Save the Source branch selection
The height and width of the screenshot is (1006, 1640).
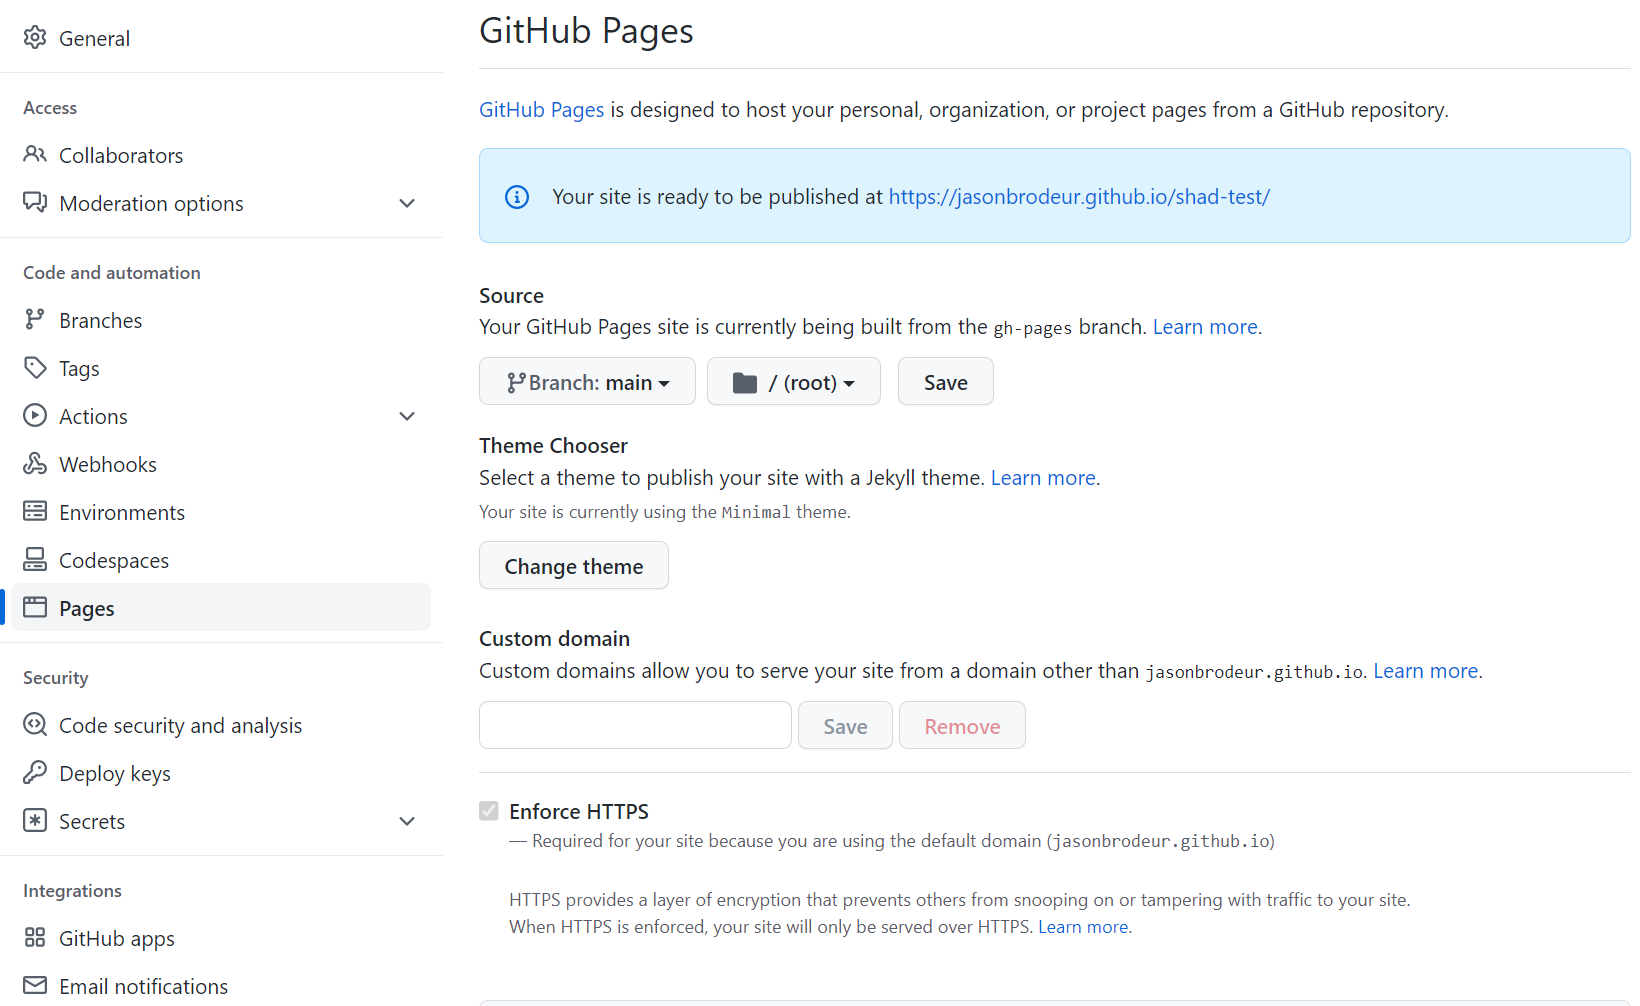[946, 382]
